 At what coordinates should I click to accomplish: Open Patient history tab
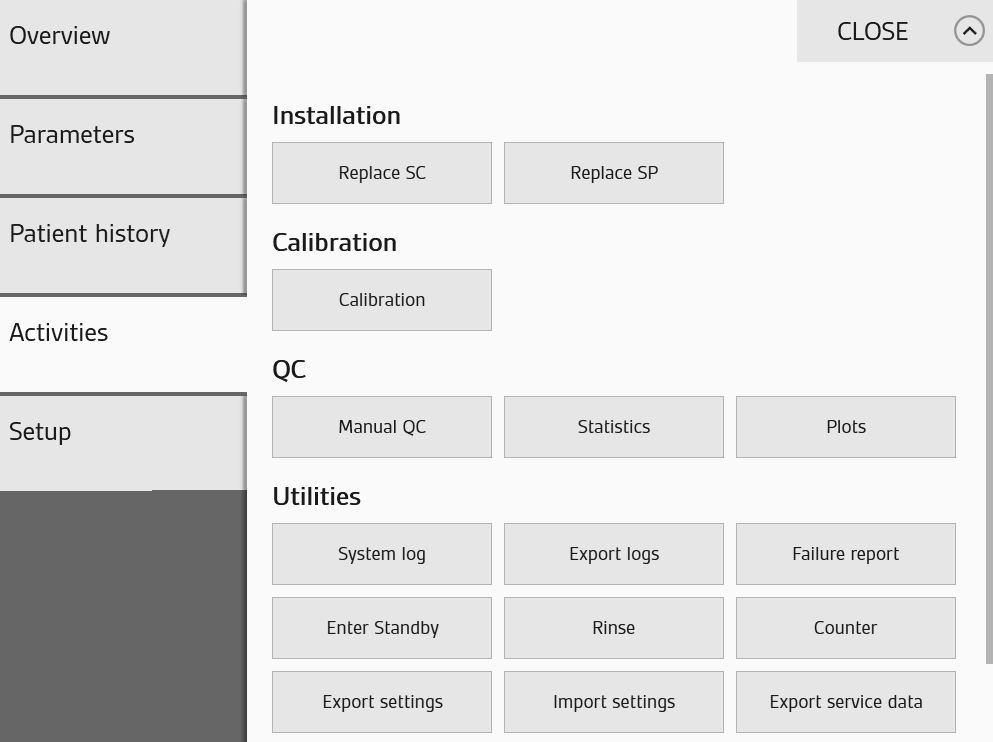[123, 246]
